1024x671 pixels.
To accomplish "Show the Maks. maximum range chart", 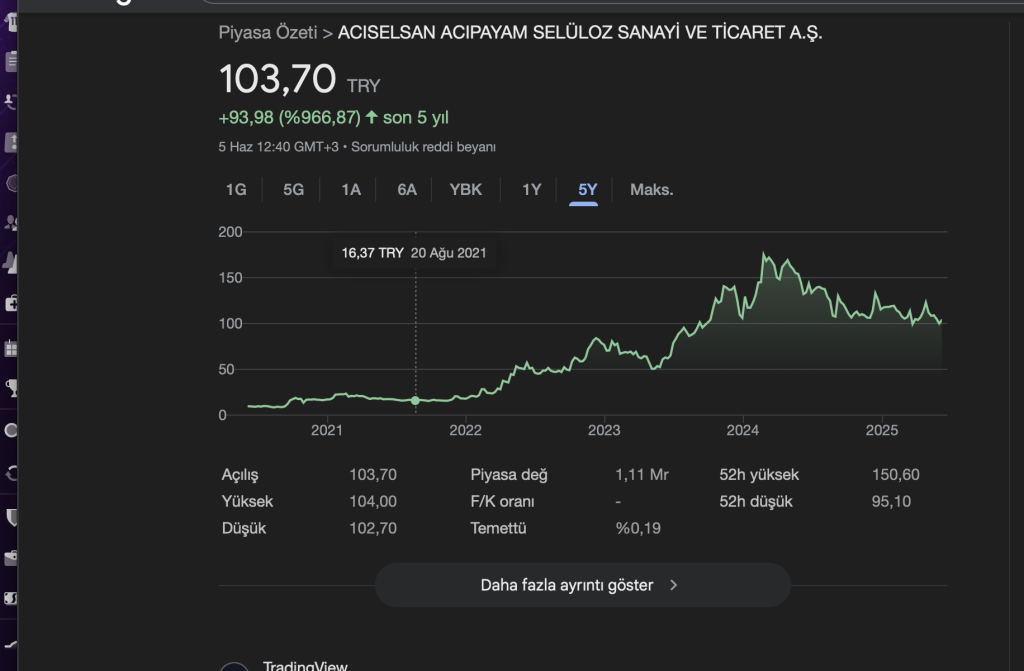I will point(651,190).
